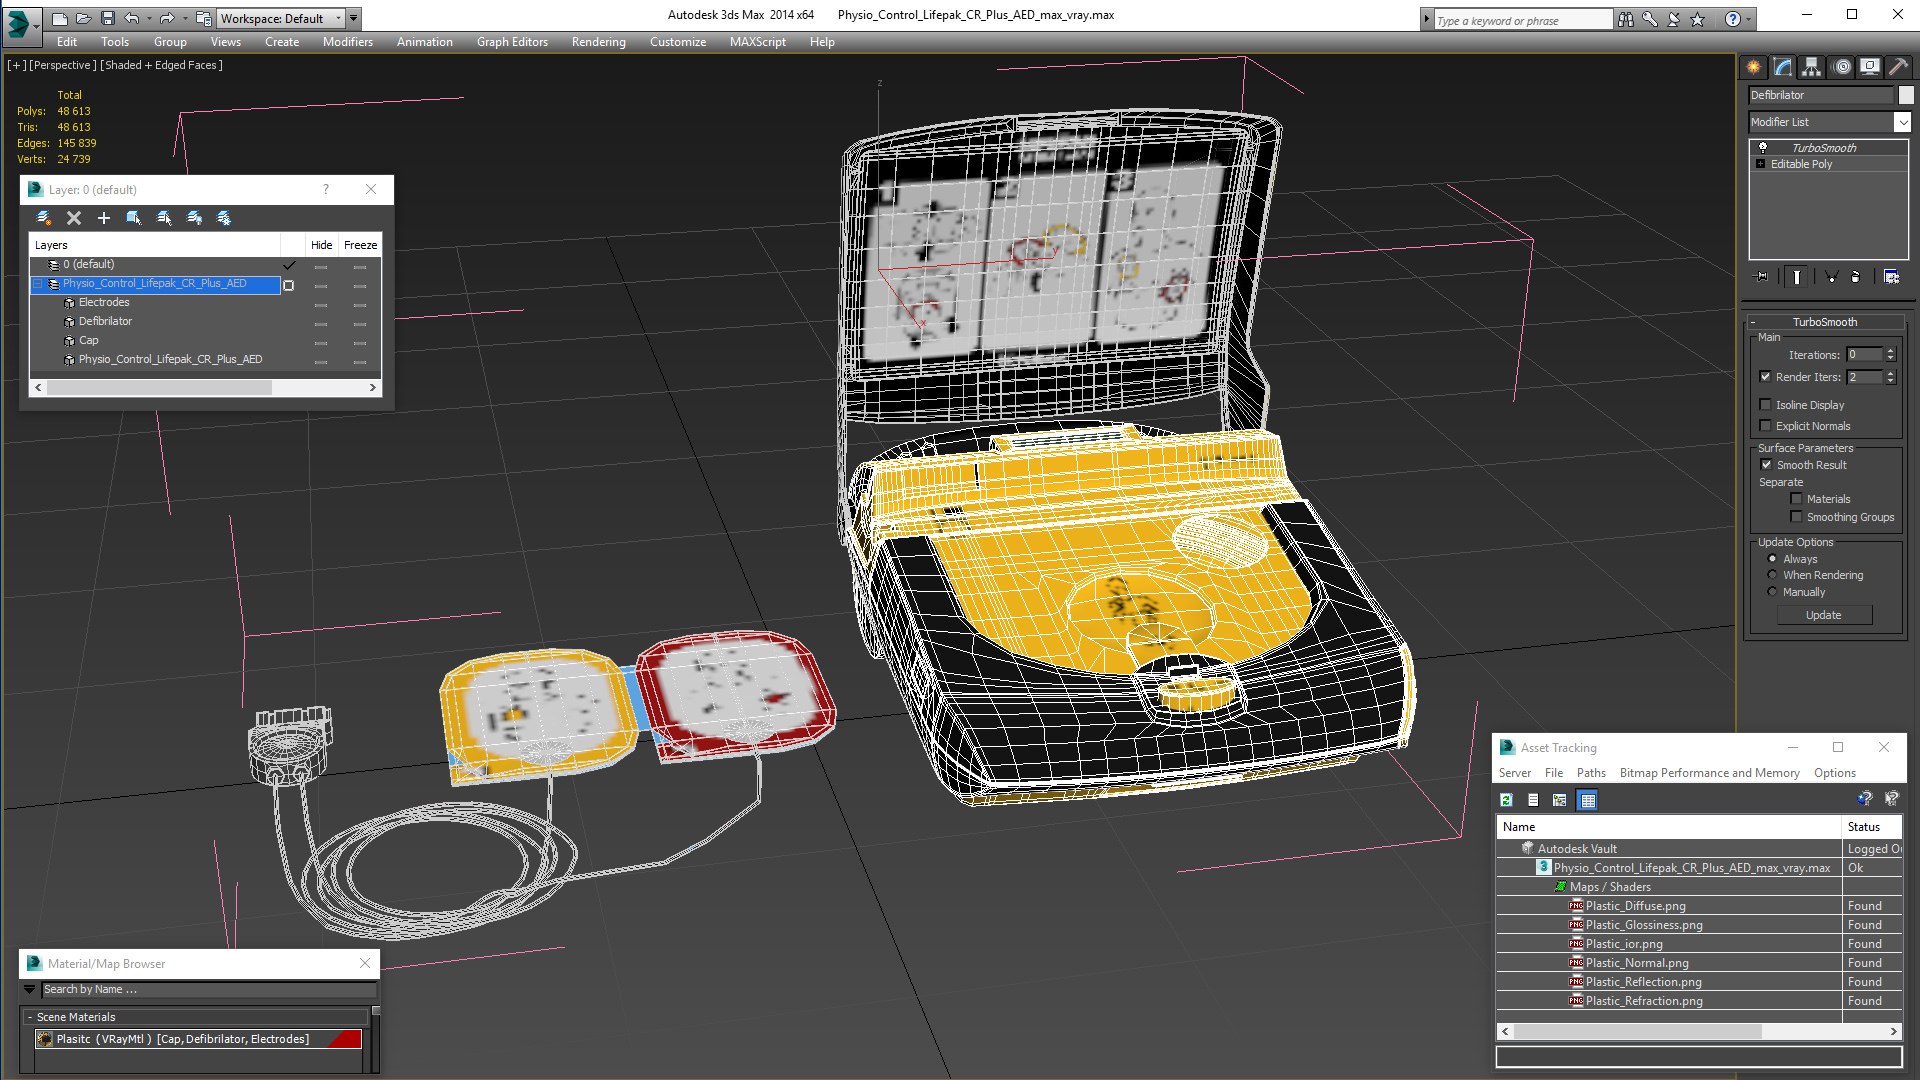Toggle the Render Iters checkbox

[1766, 377]
